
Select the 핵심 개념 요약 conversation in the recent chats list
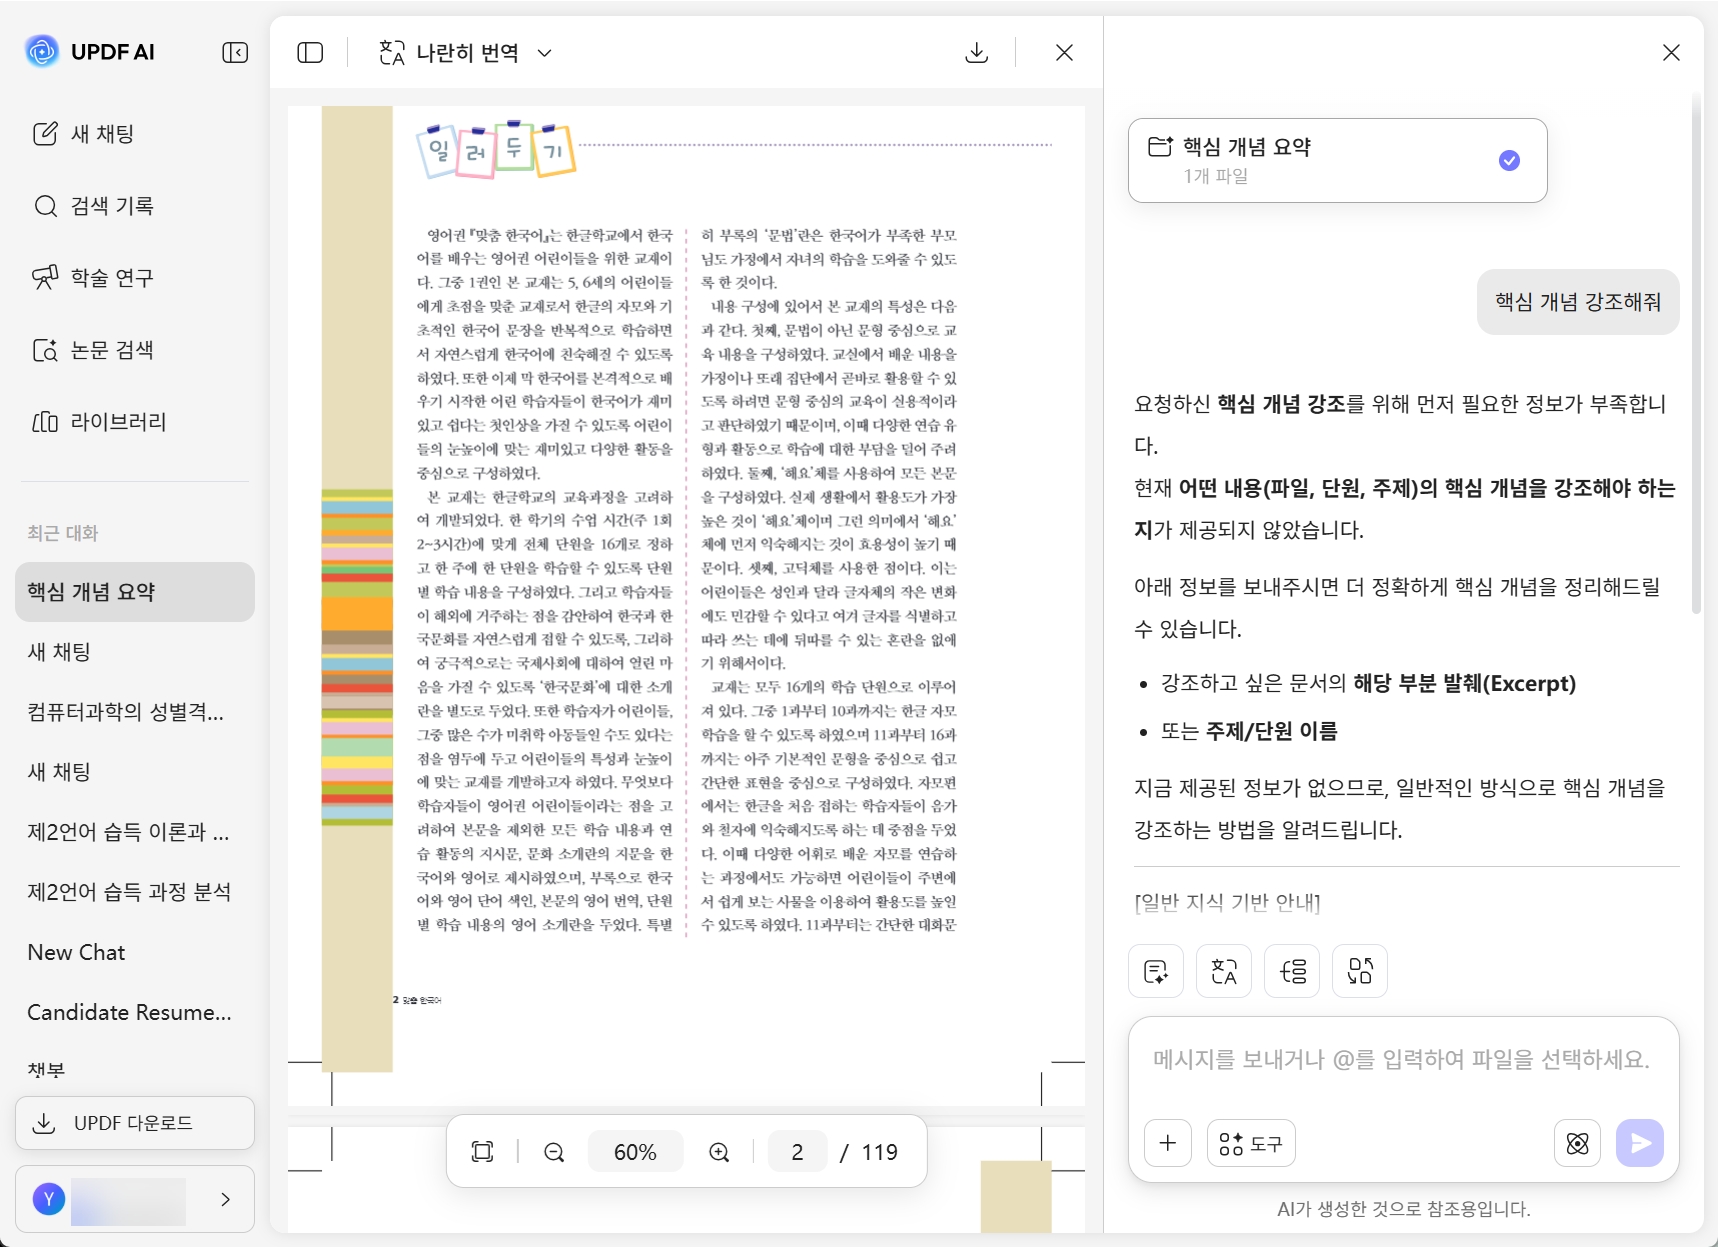[135, 592]
